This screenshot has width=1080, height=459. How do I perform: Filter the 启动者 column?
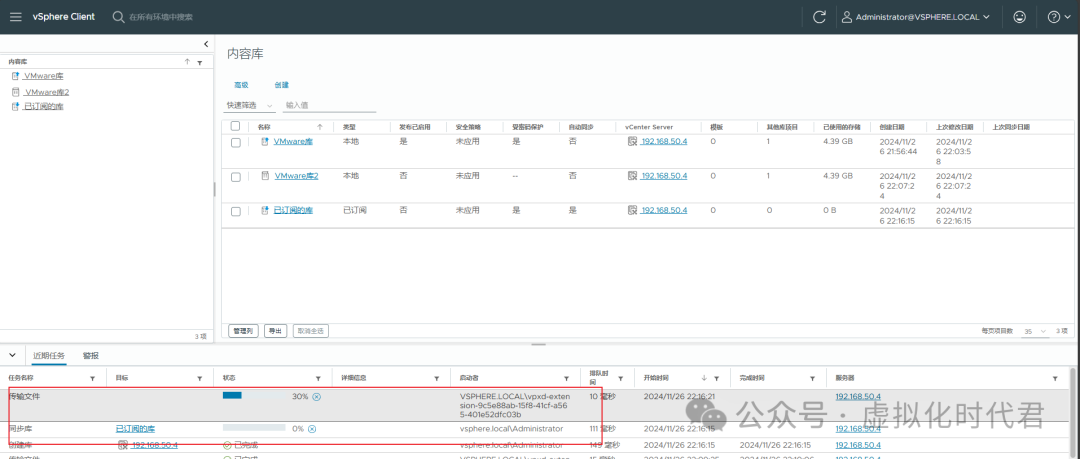click(566, 378)
